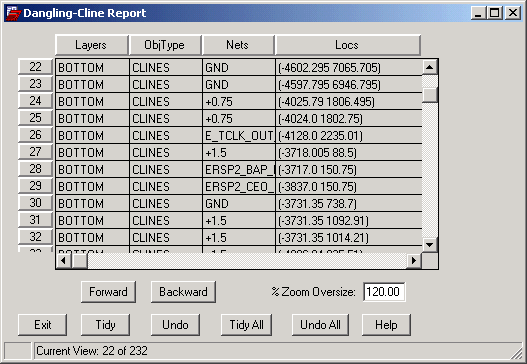Image resolution: width=527 pixels, height=364 pixels.
Task: Close the Dangling-Cline Report window
Action: pyautogui.click(x=513, y=13)
